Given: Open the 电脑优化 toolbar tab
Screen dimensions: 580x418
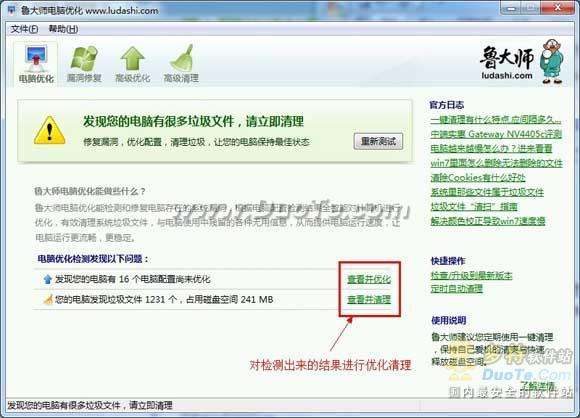Looking at the screenshot, I should click(x=36, y=64).
